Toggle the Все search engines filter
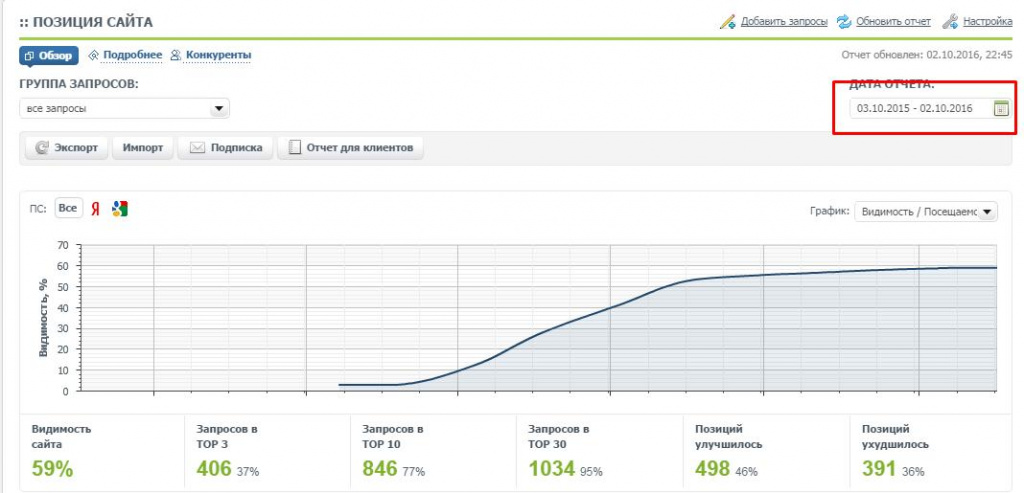1024x493 pixels. click(68, 208)
